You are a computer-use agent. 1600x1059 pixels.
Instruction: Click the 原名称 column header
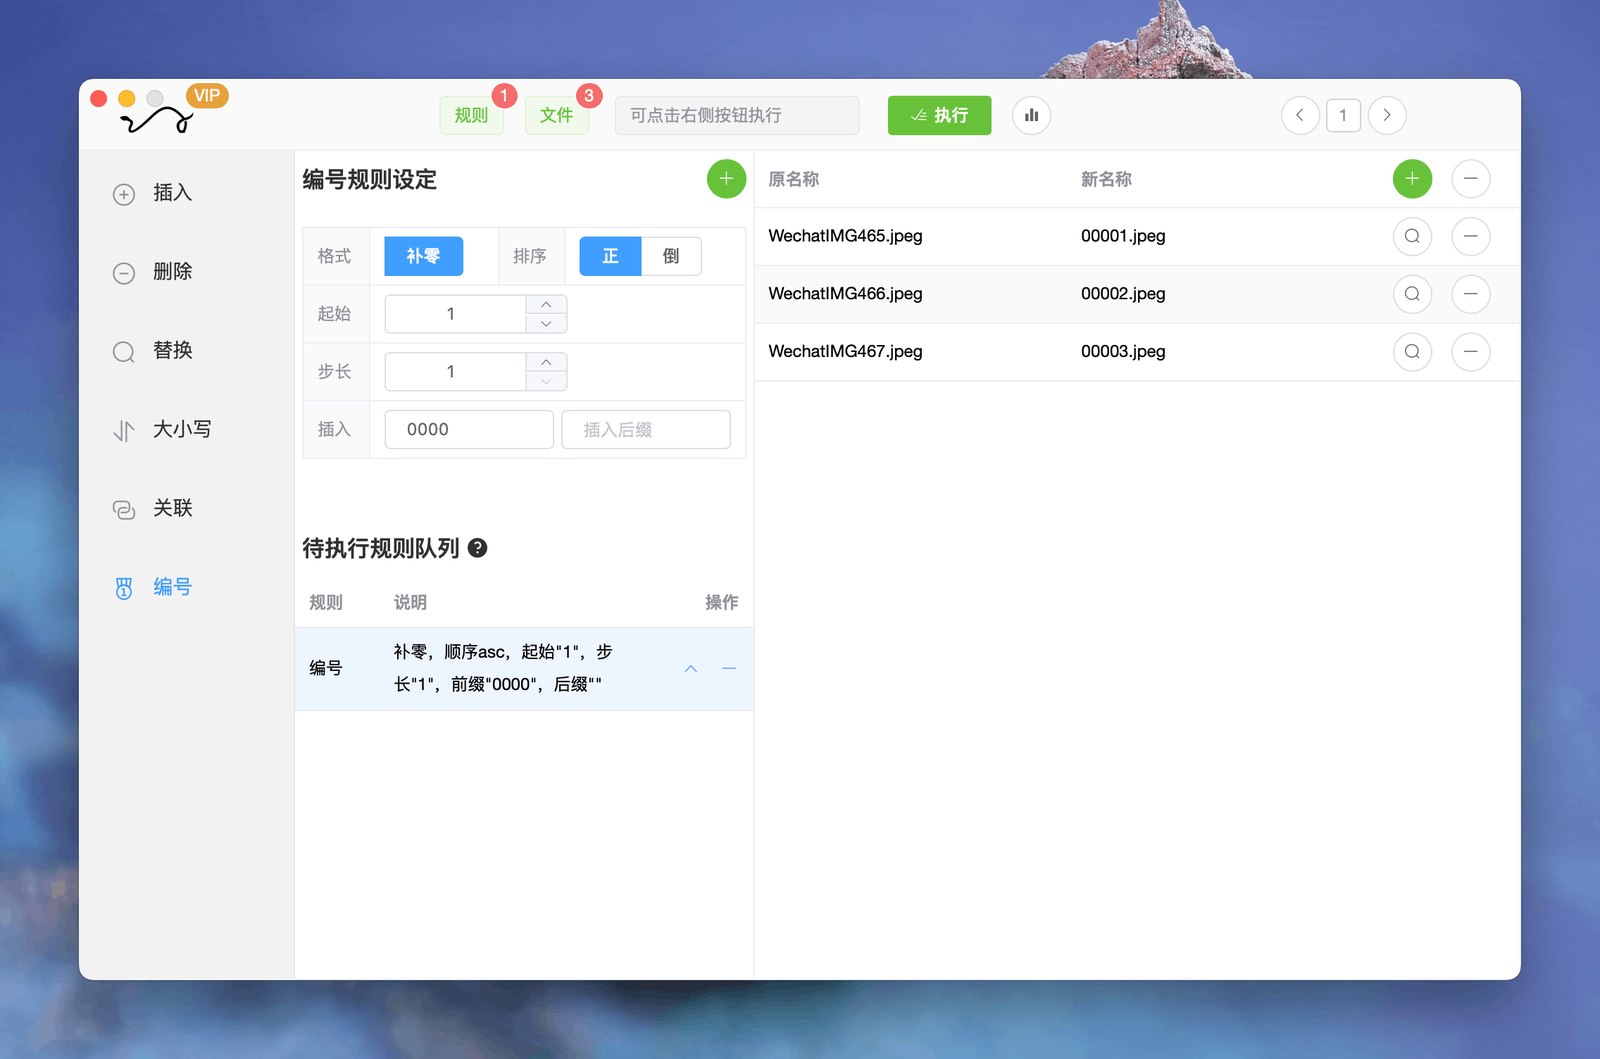point(793,179)
